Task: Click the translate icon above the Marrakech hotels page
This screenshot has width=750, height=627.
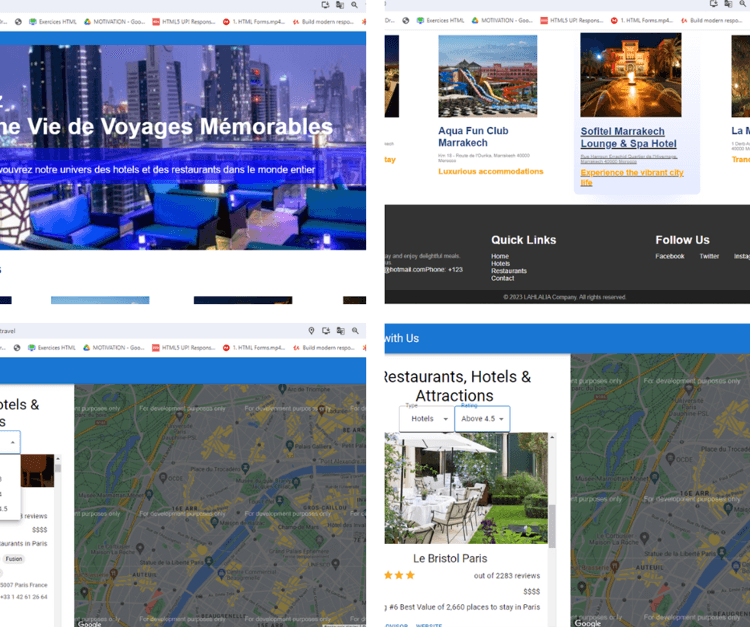Action: pos(728,4)
